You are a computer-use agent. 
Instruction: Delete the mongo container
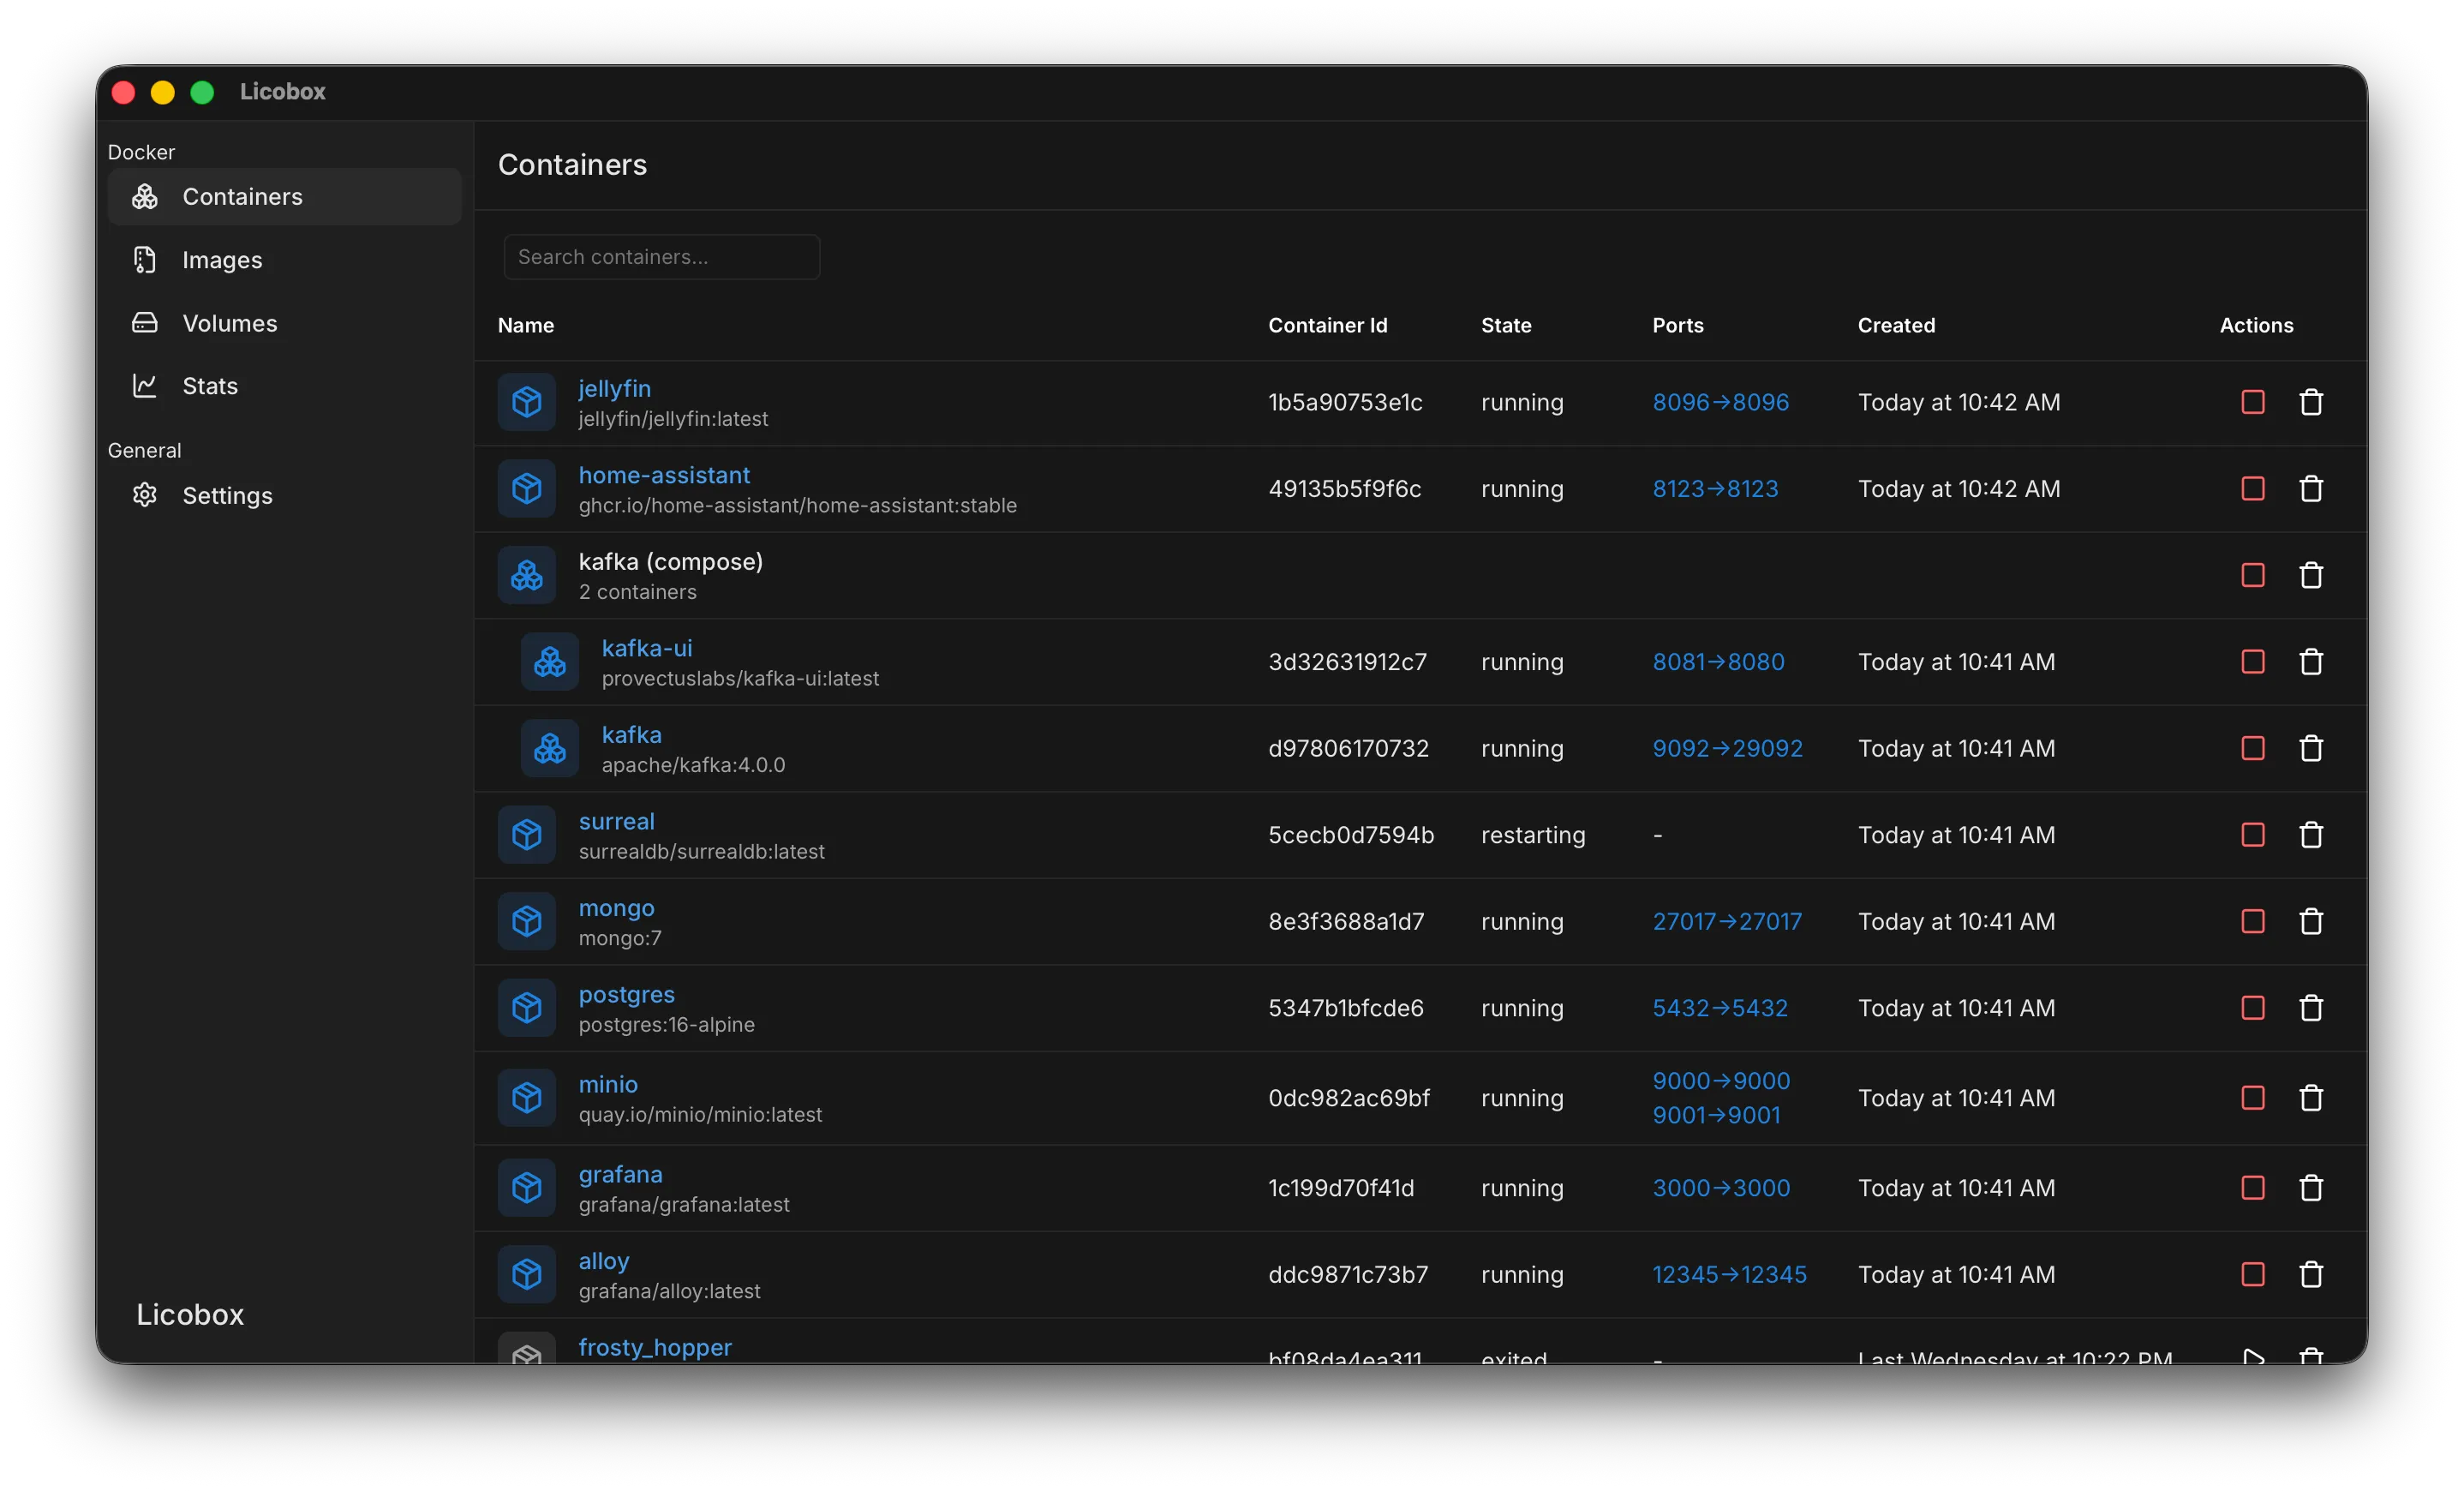[2310, 921]
